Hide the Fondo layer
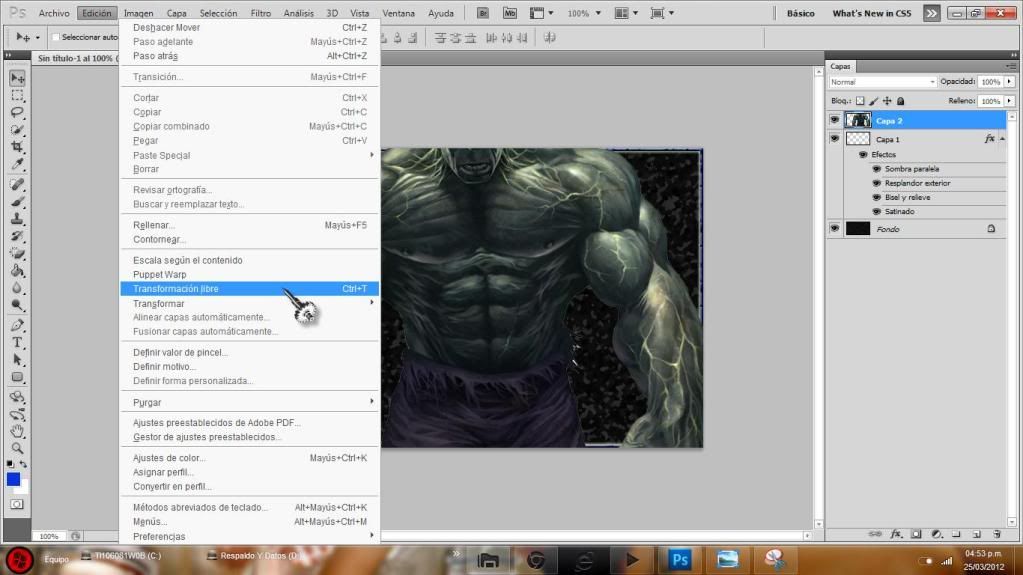Screen dimensions: 1023x575 click(x=834, y=228)
